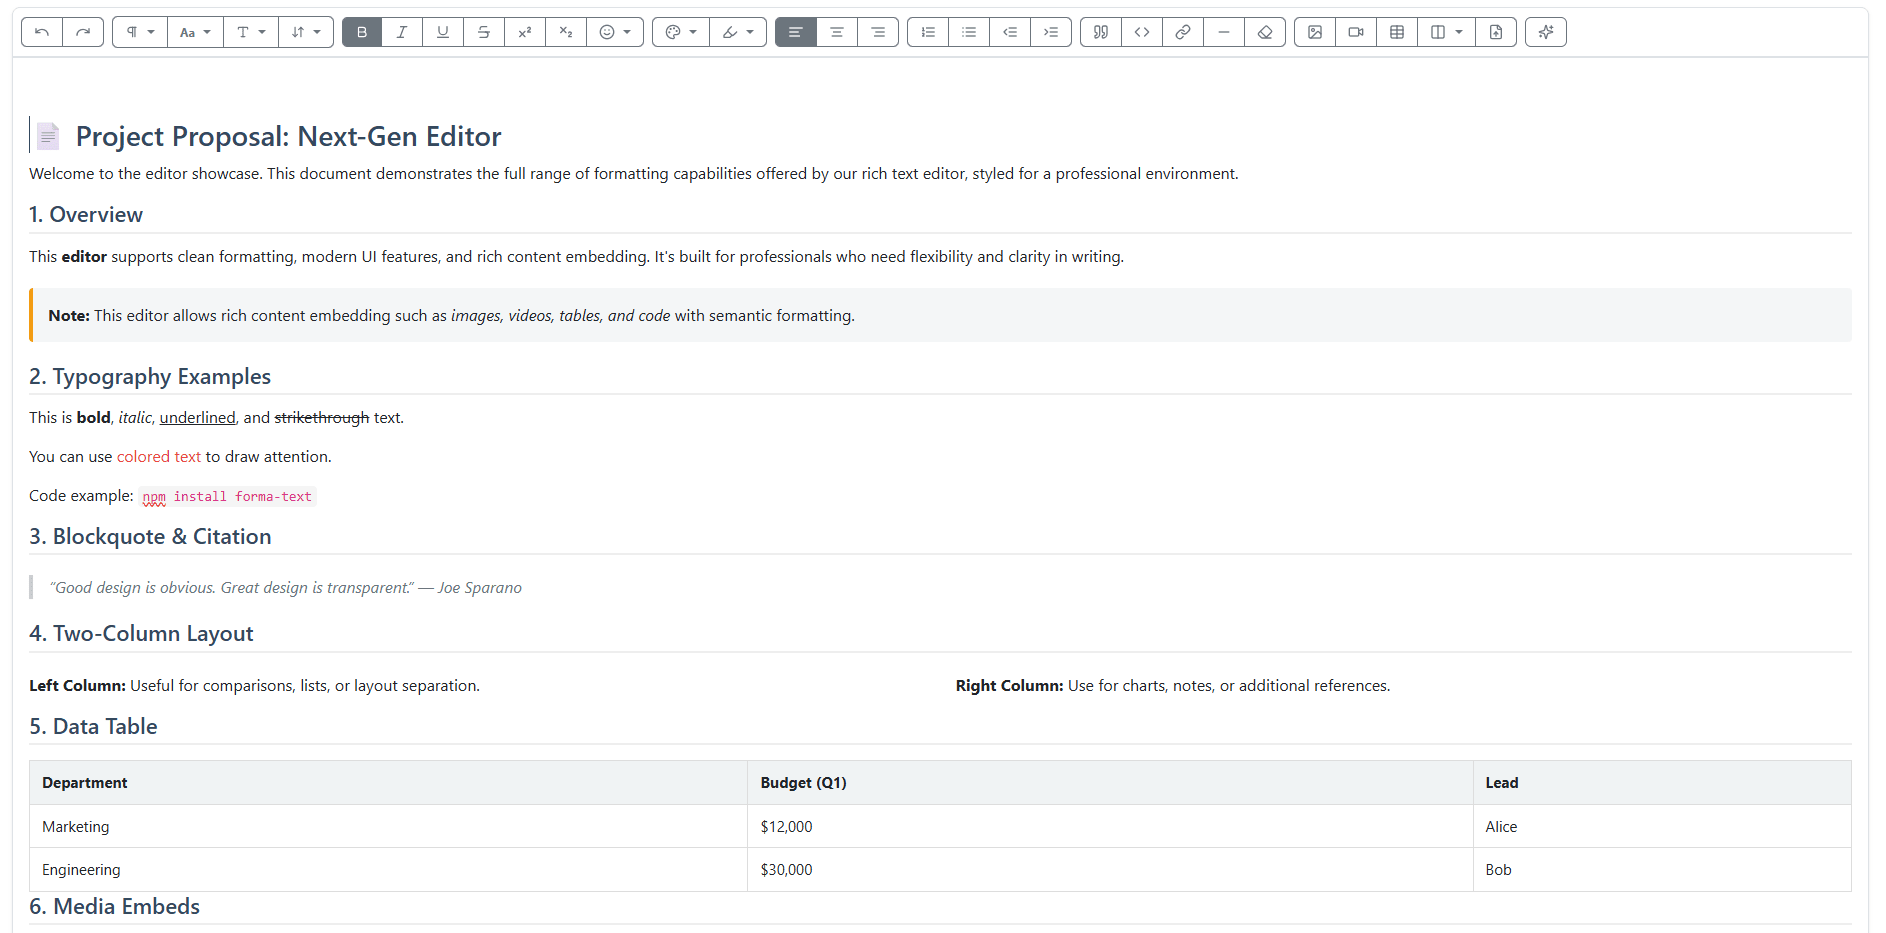Click the 'Right Column:' paragraph
The width and height of the screenshot is (1886, 933).
click(1173, 685)
